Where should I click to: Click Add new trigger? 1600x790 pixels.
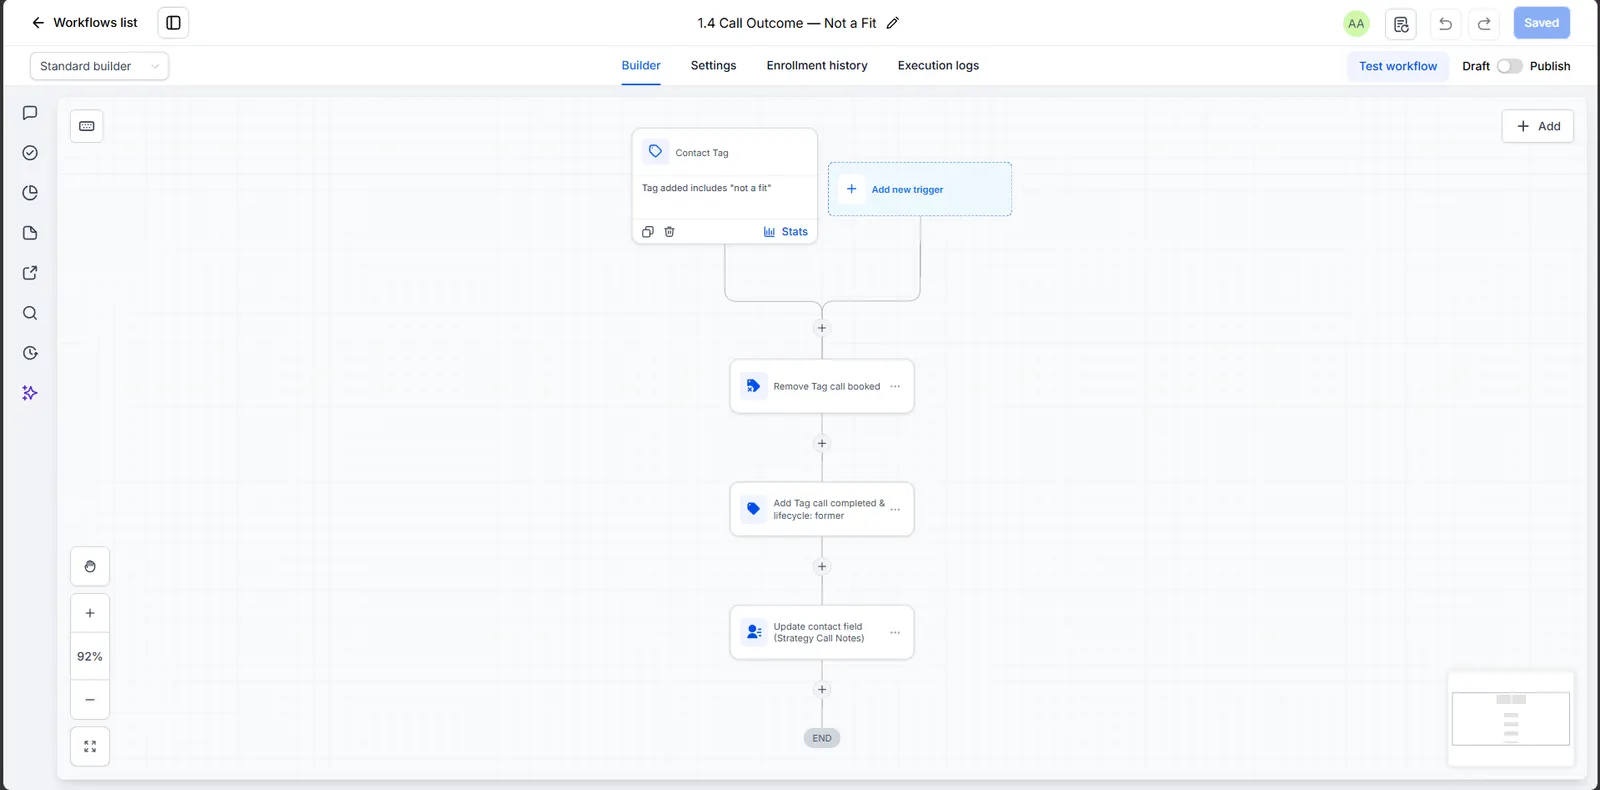[x=920, y=189]
